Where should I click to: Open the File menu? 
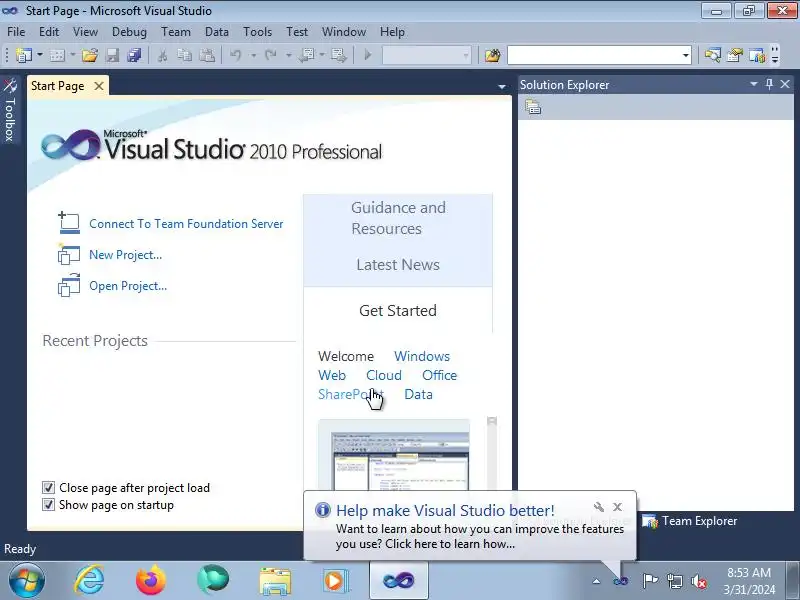tap(16, 32)
